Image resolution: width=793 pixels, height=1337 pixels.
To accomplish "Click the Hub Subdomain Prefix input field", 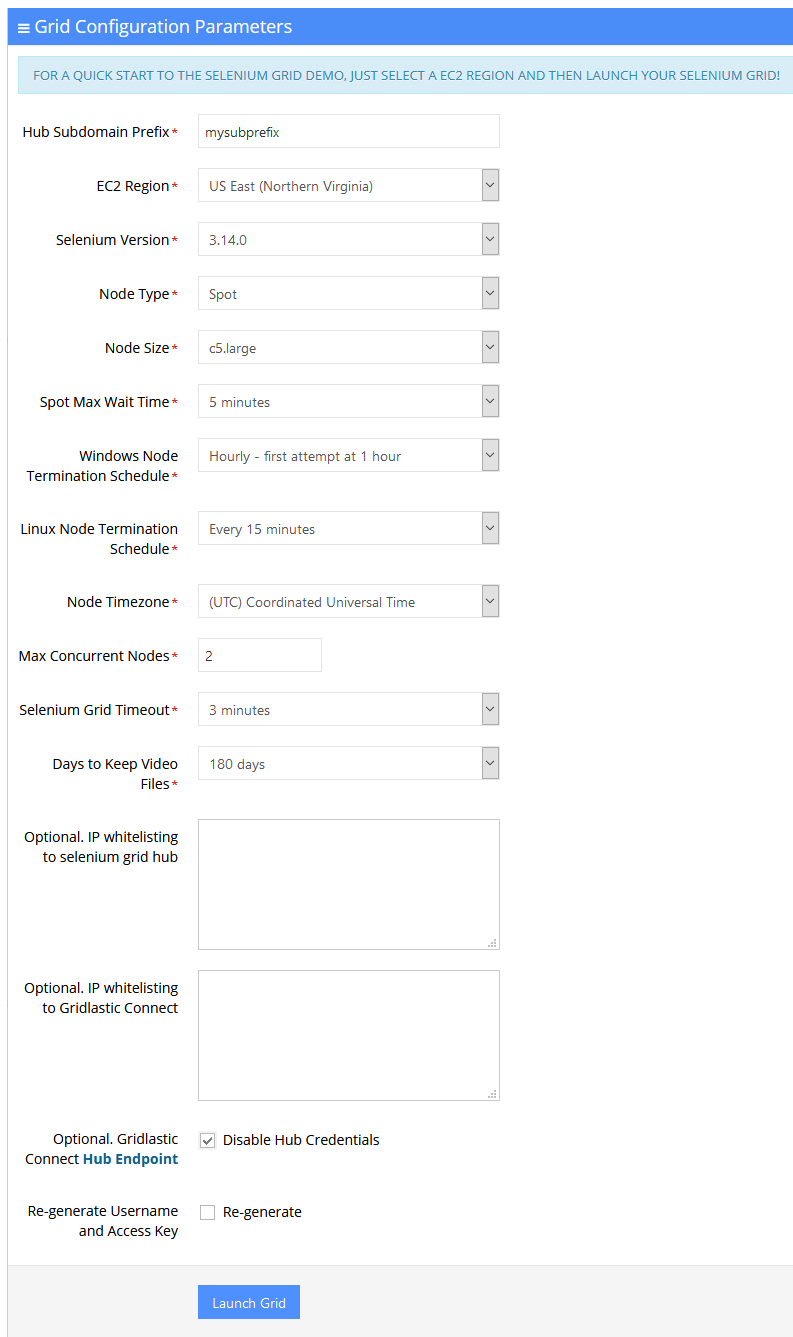I will (x=348, y=131).
